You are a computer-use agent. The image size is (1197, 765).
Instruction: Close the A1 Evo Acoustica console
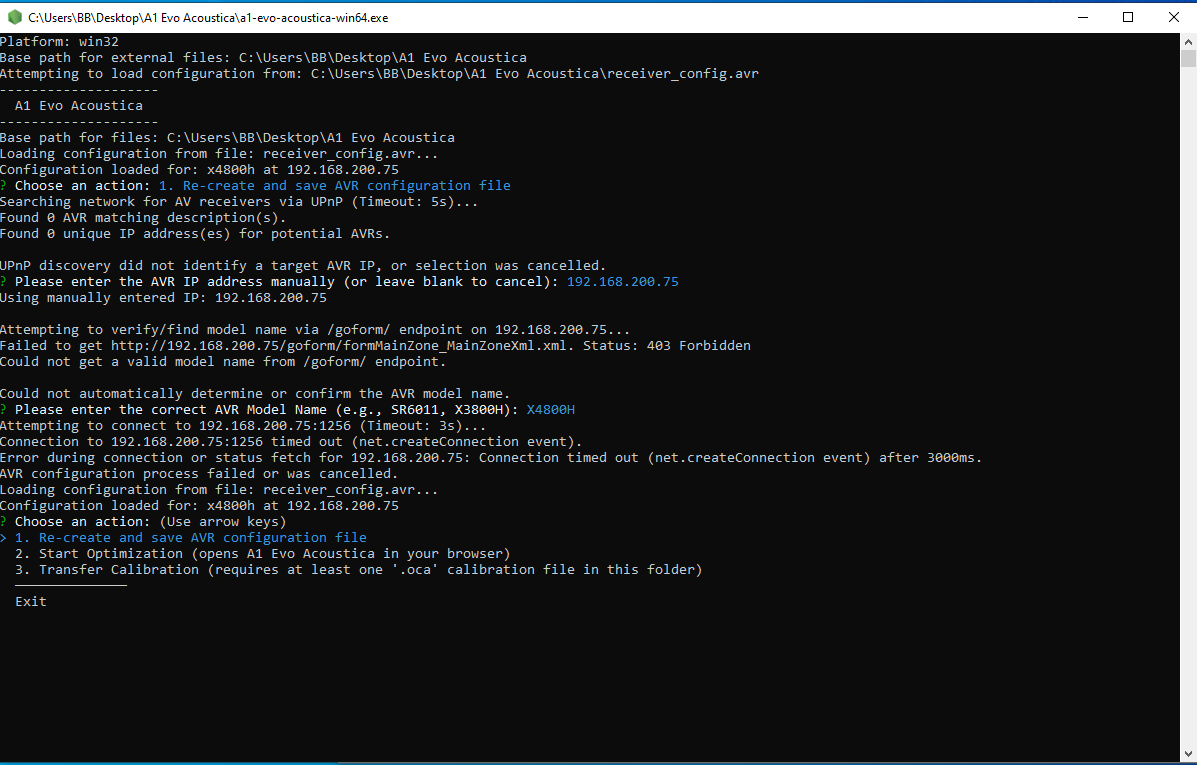(x=1173, y=17)
